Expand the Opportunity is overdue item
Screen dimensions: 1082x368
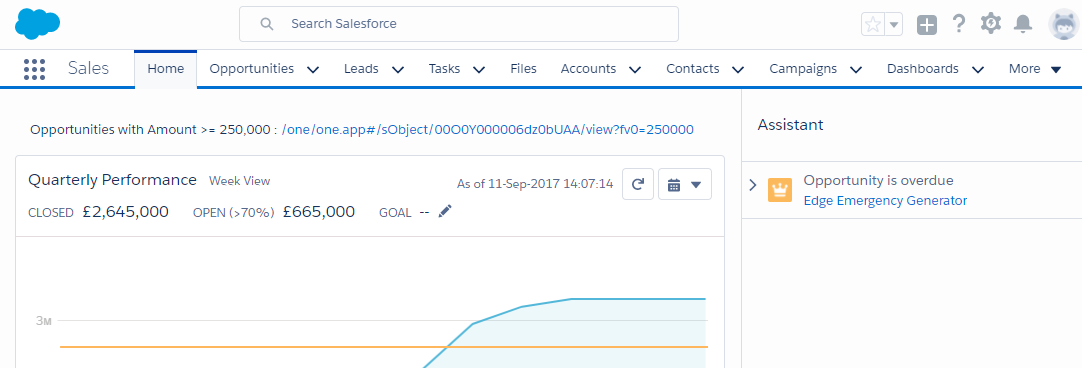(x=753, y=185)
